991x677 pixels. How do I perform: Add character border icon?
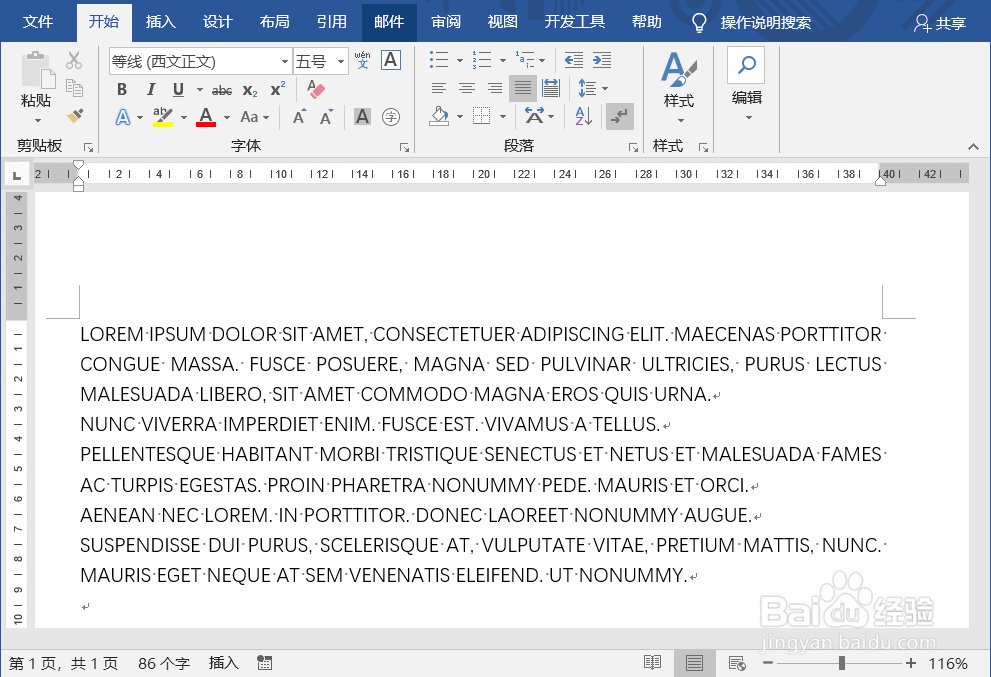(391, 60)
